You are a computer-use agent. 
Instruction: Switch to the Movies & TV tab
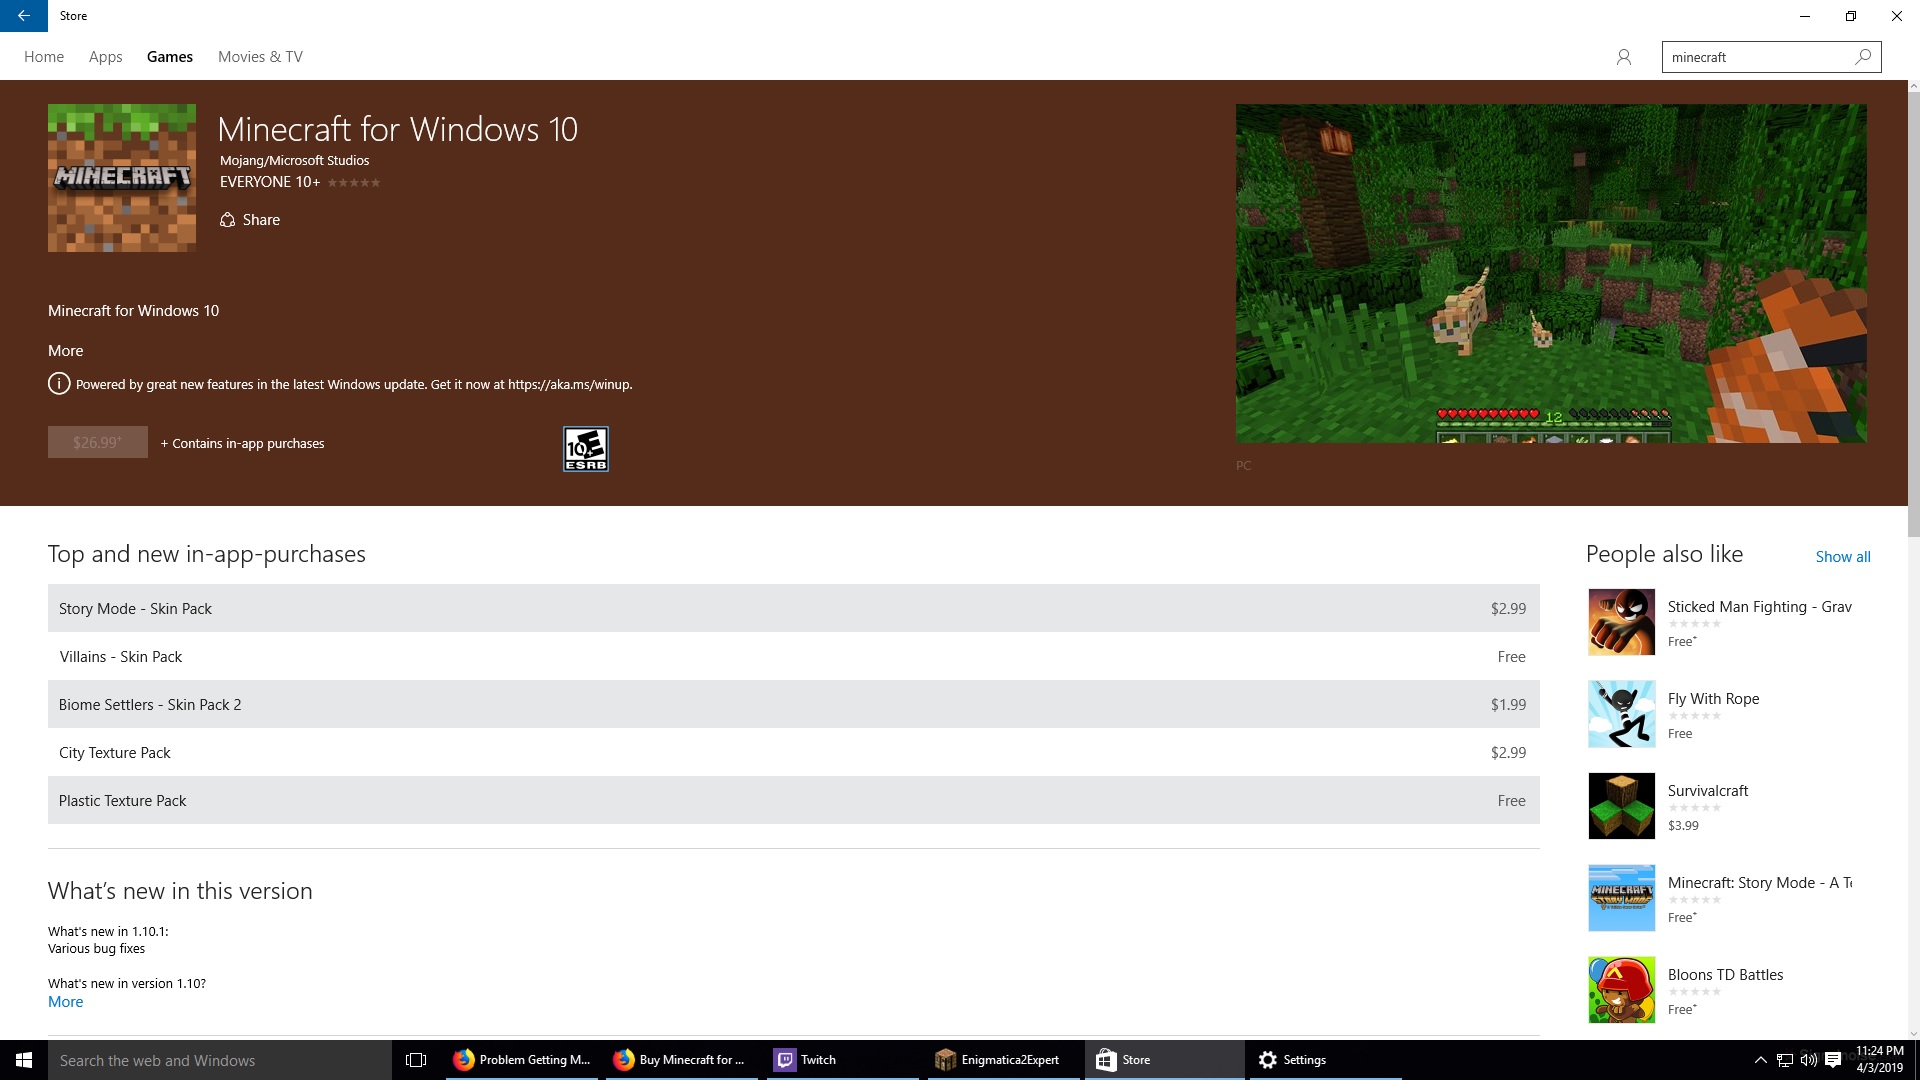(x=260, y=57)
